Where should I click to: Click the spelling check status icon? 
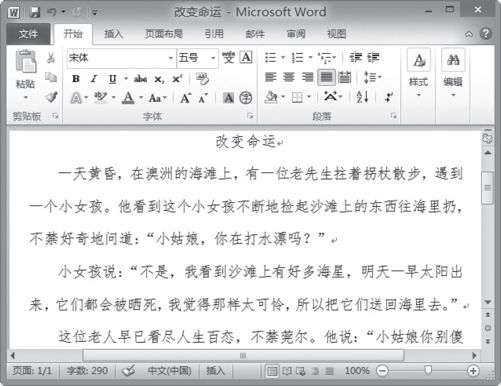(x=128, y=370)
